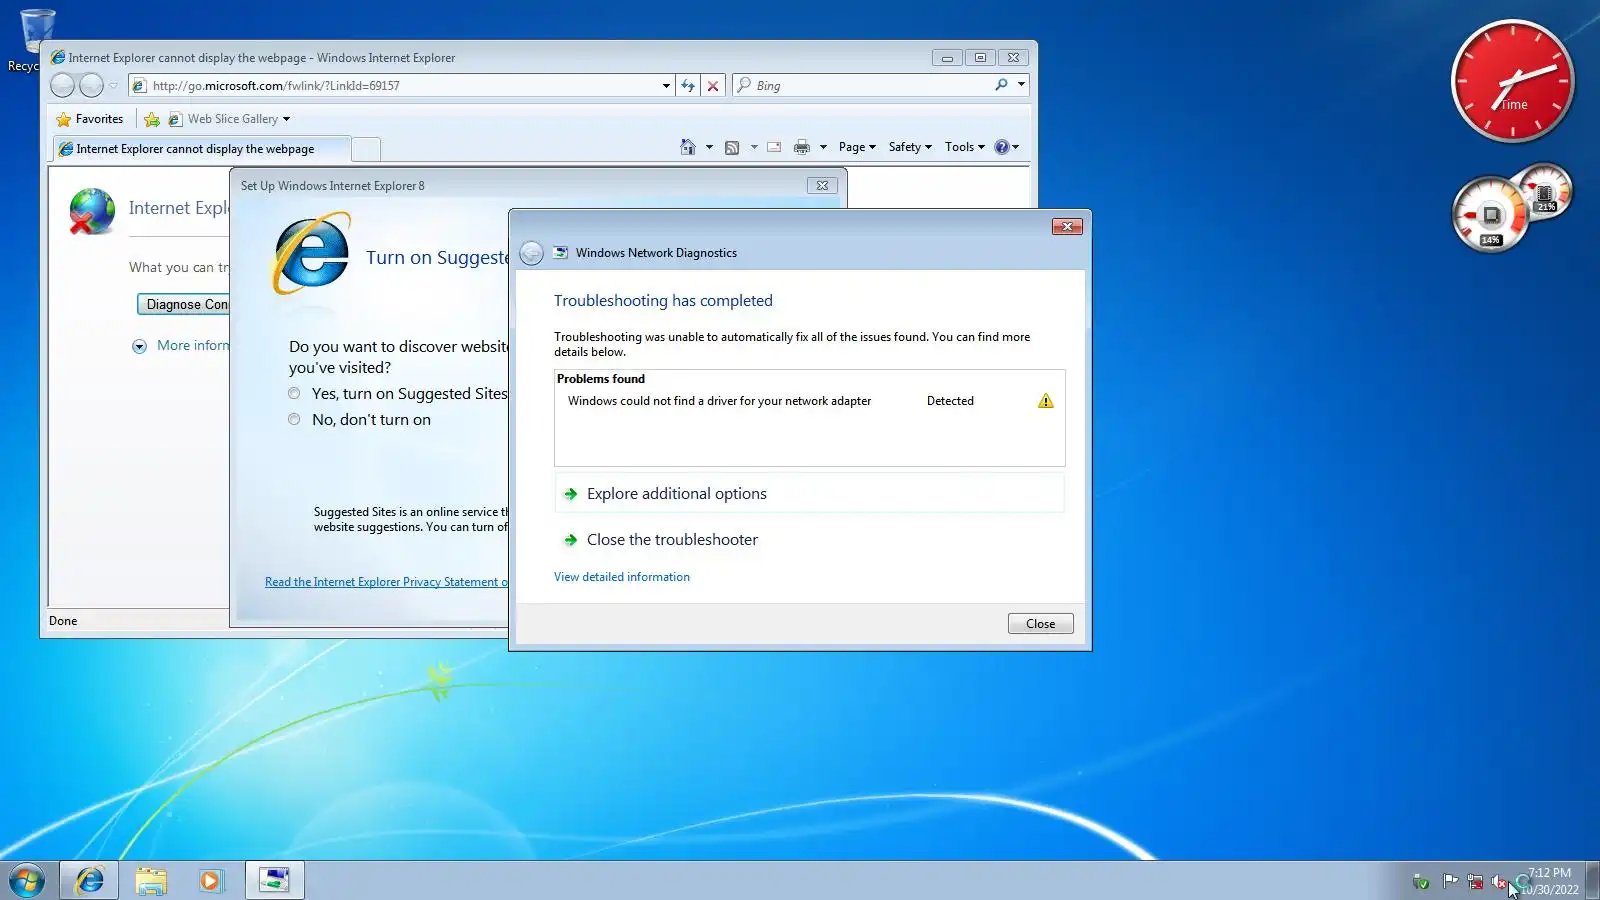Click the Print icon
This screenshot has height=900, width=1600.
coord(801,147)
